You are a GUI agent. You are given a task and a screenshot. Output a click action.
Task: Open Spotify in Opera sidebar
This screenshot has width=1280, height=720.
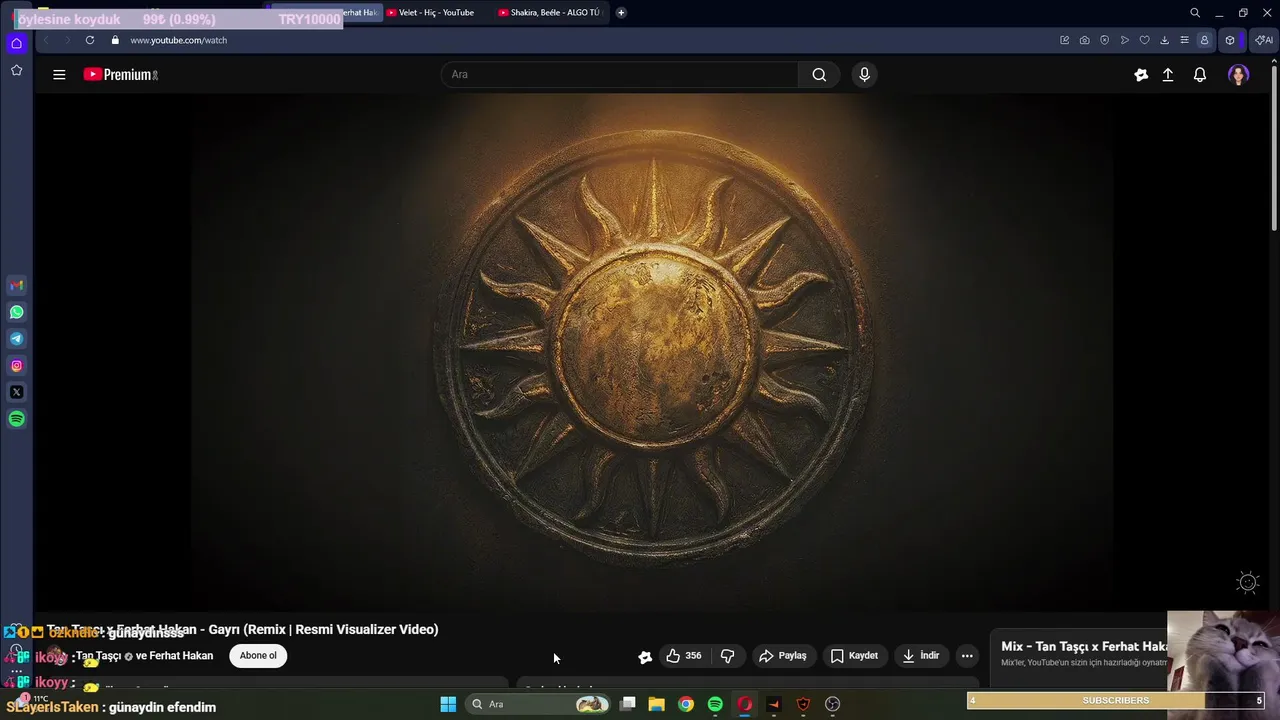pyautogui.click(x=16, y=419)
